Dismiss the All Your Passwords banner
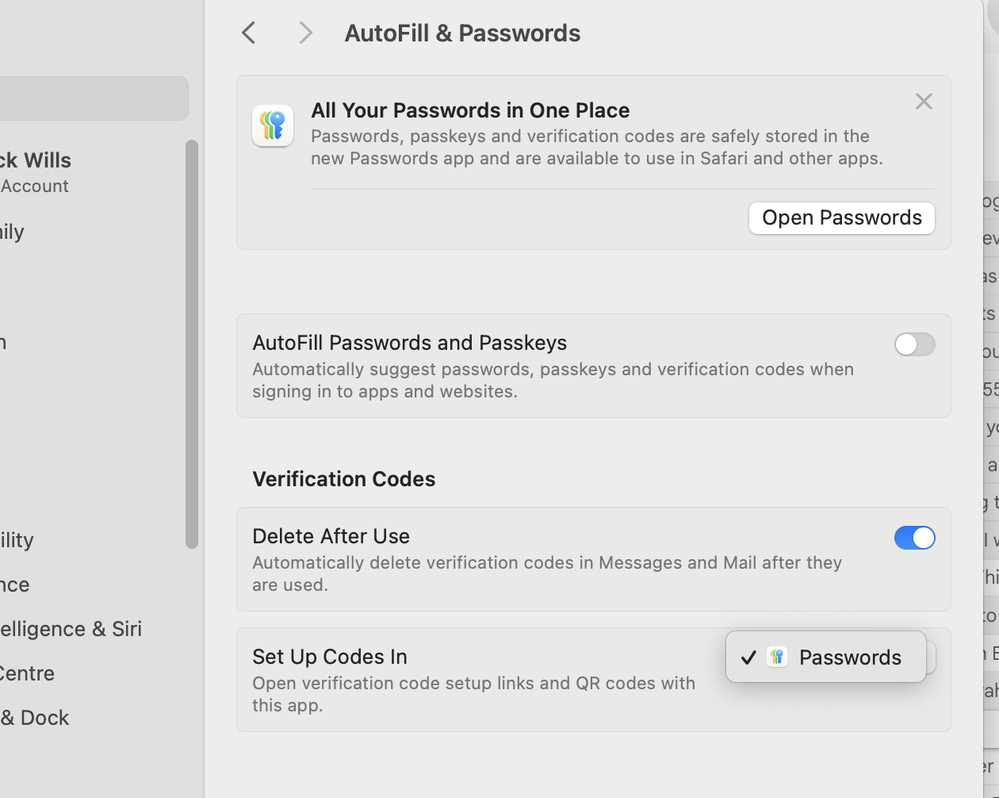 (924, 101)
